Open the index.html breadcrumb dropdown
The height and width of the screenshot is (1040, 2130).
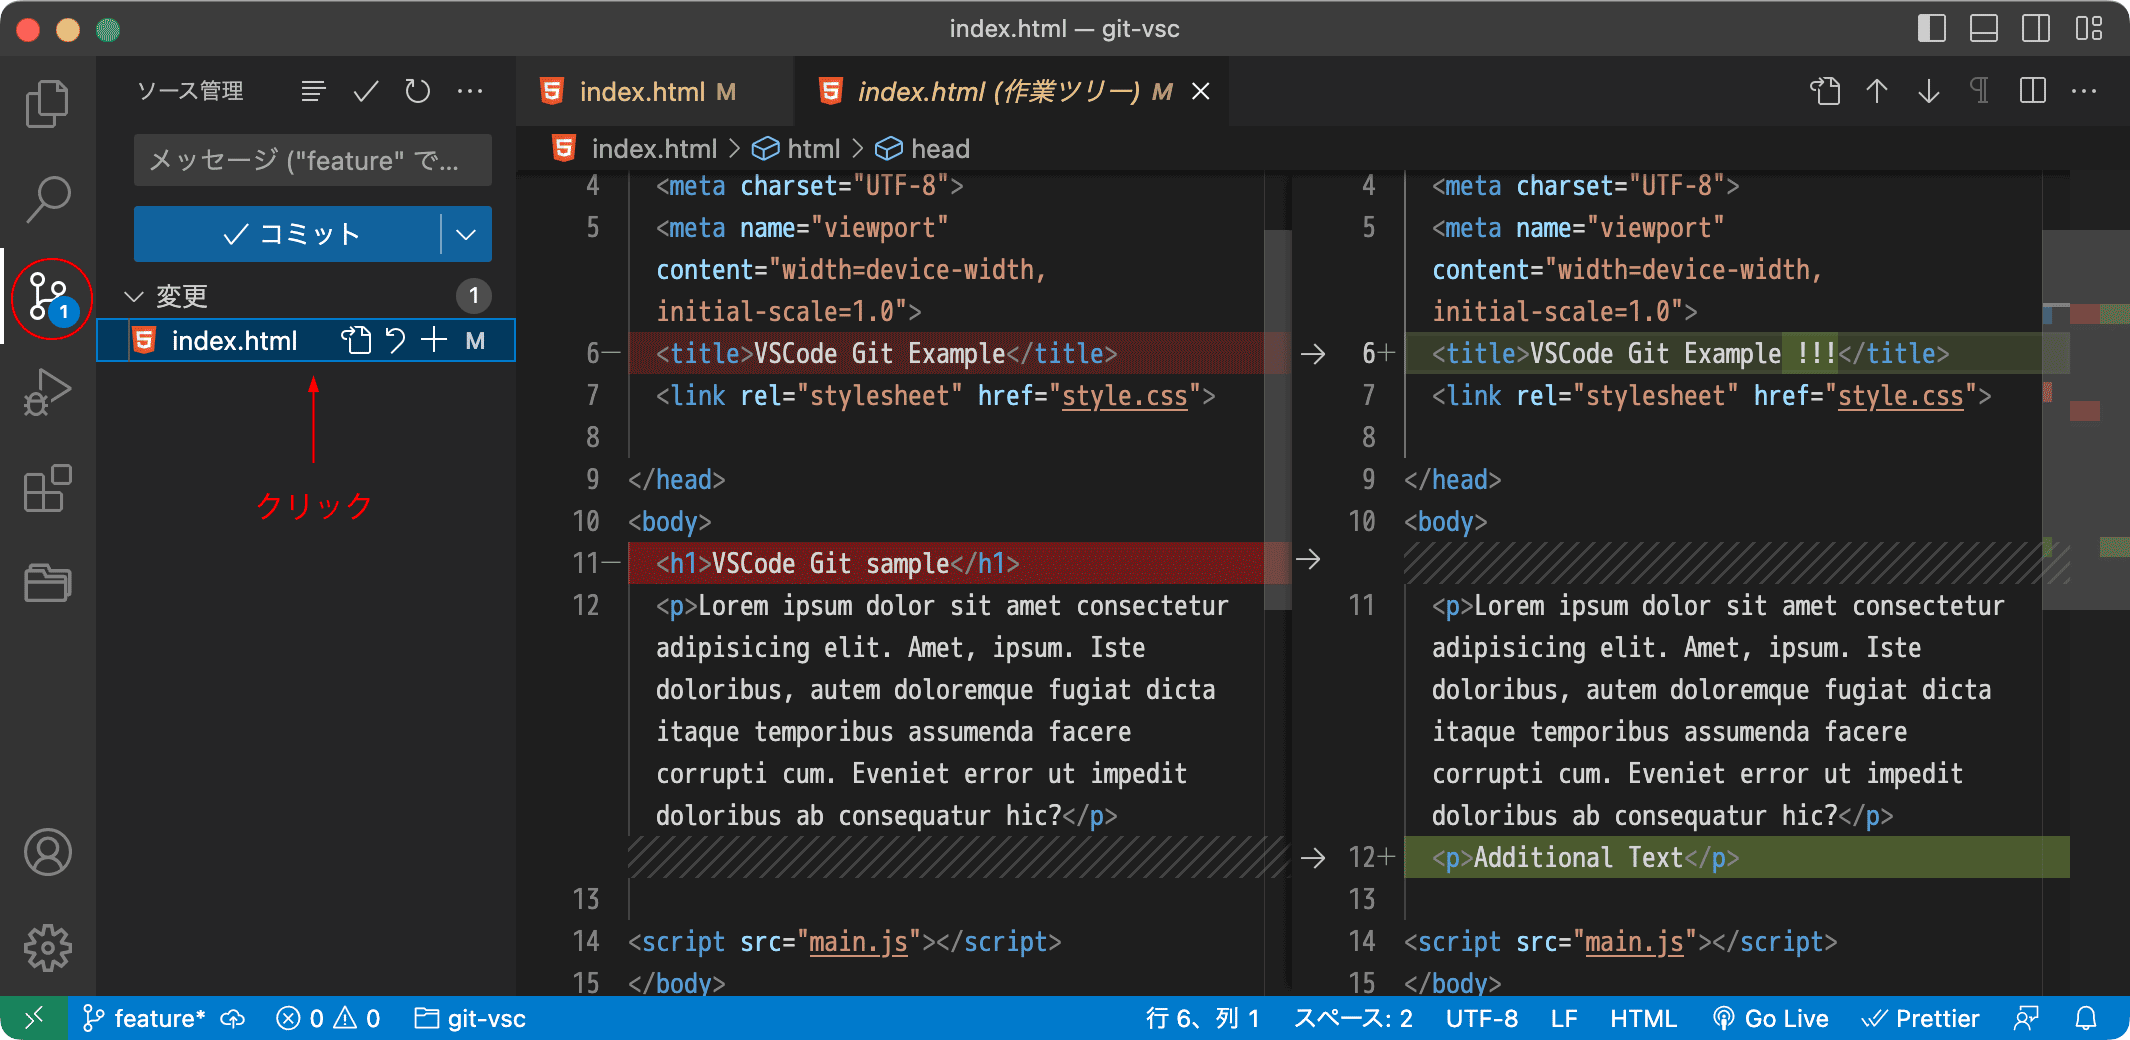pos(636,149)
